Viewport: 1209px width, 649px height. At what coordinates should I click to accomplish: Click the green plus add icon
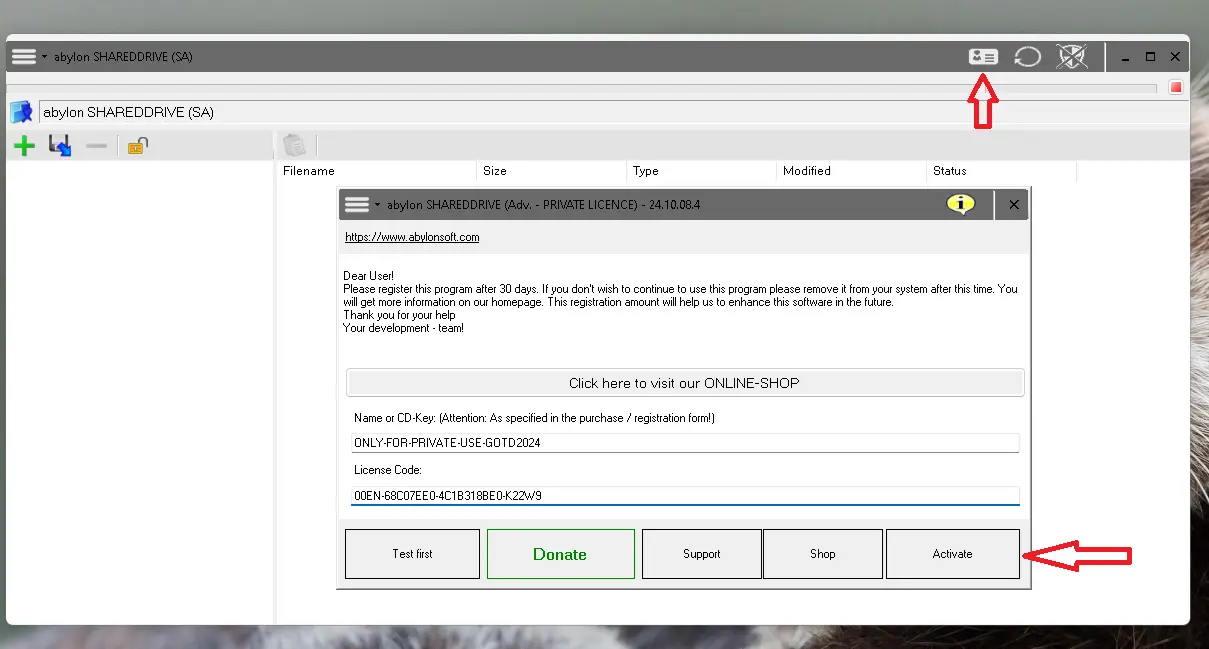coord(24,147)
